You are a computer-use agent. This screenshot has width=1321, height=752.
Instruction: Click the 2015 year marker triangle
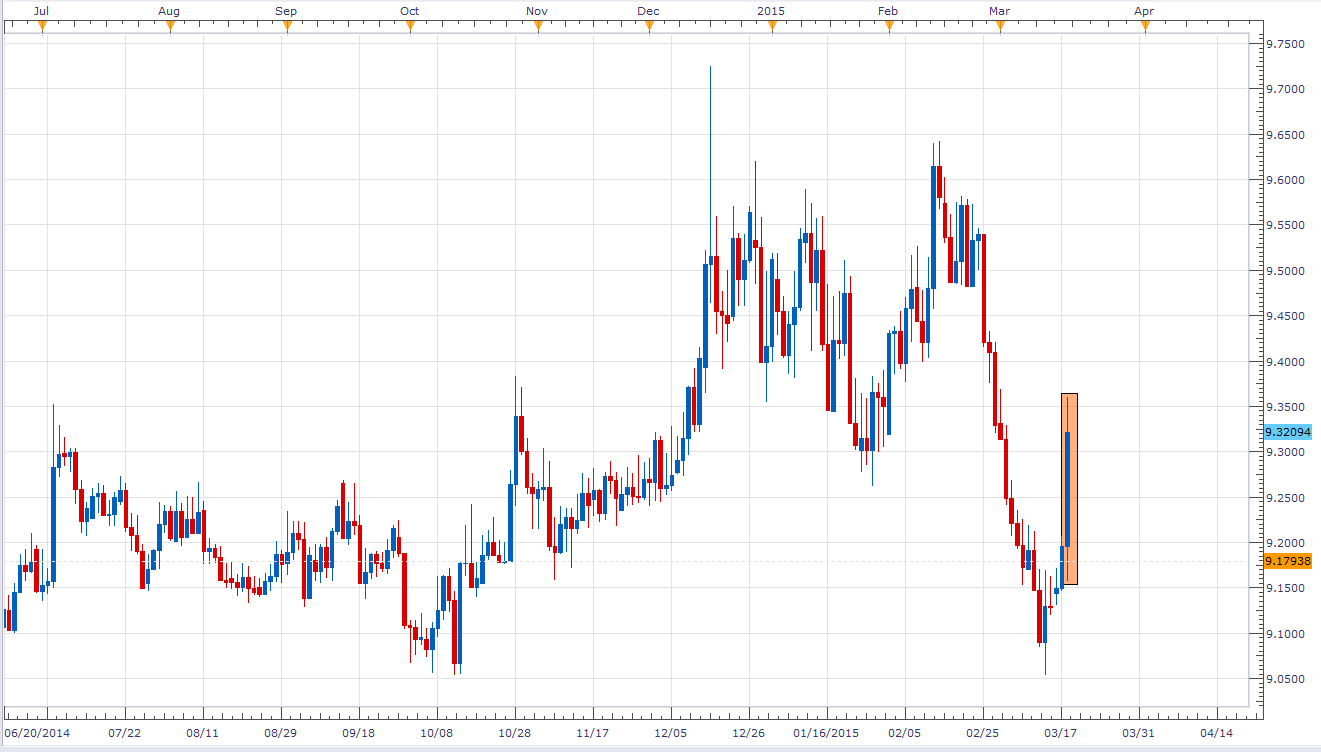coord(772,27)
